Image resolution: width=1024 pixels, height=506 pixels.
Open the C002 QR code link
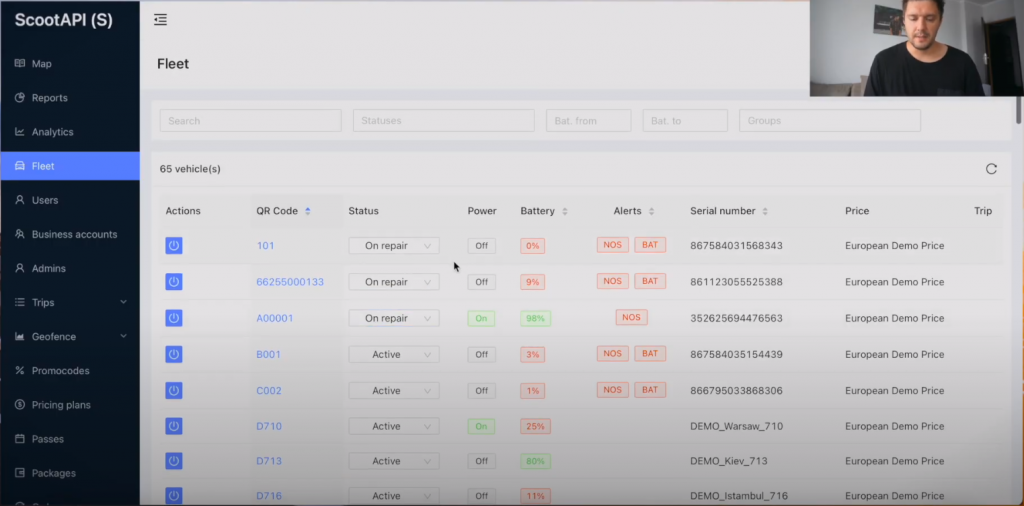[x=269, y=390]
